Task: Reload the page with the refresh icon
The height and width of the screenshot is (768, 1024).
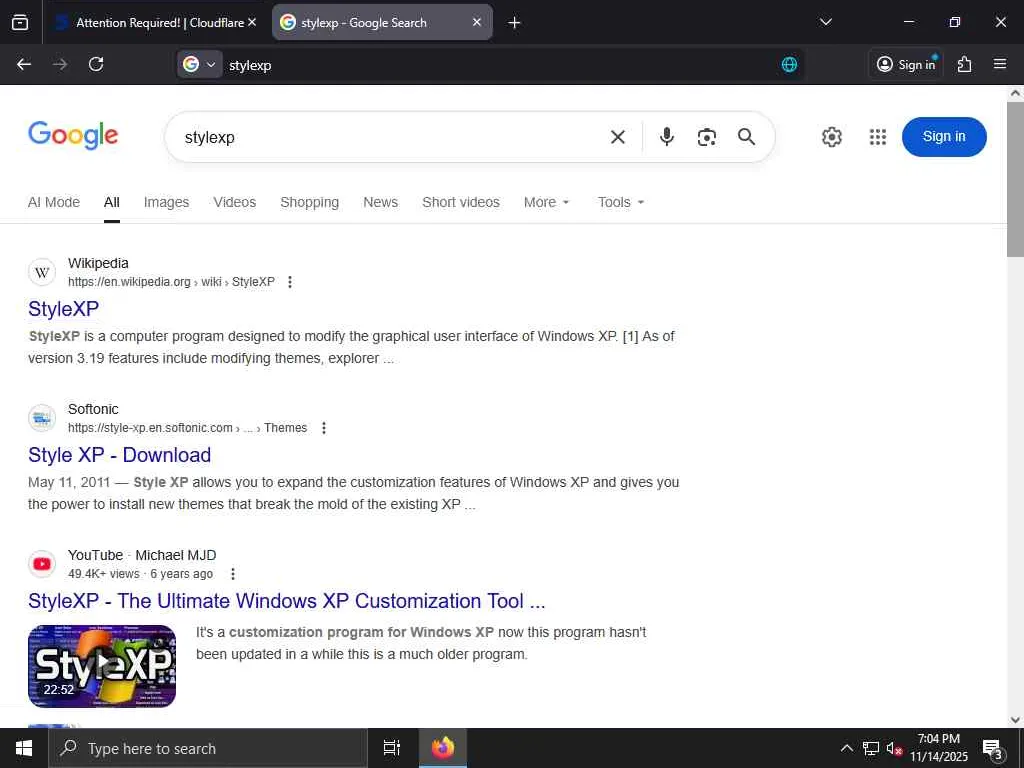Action: 96,64
